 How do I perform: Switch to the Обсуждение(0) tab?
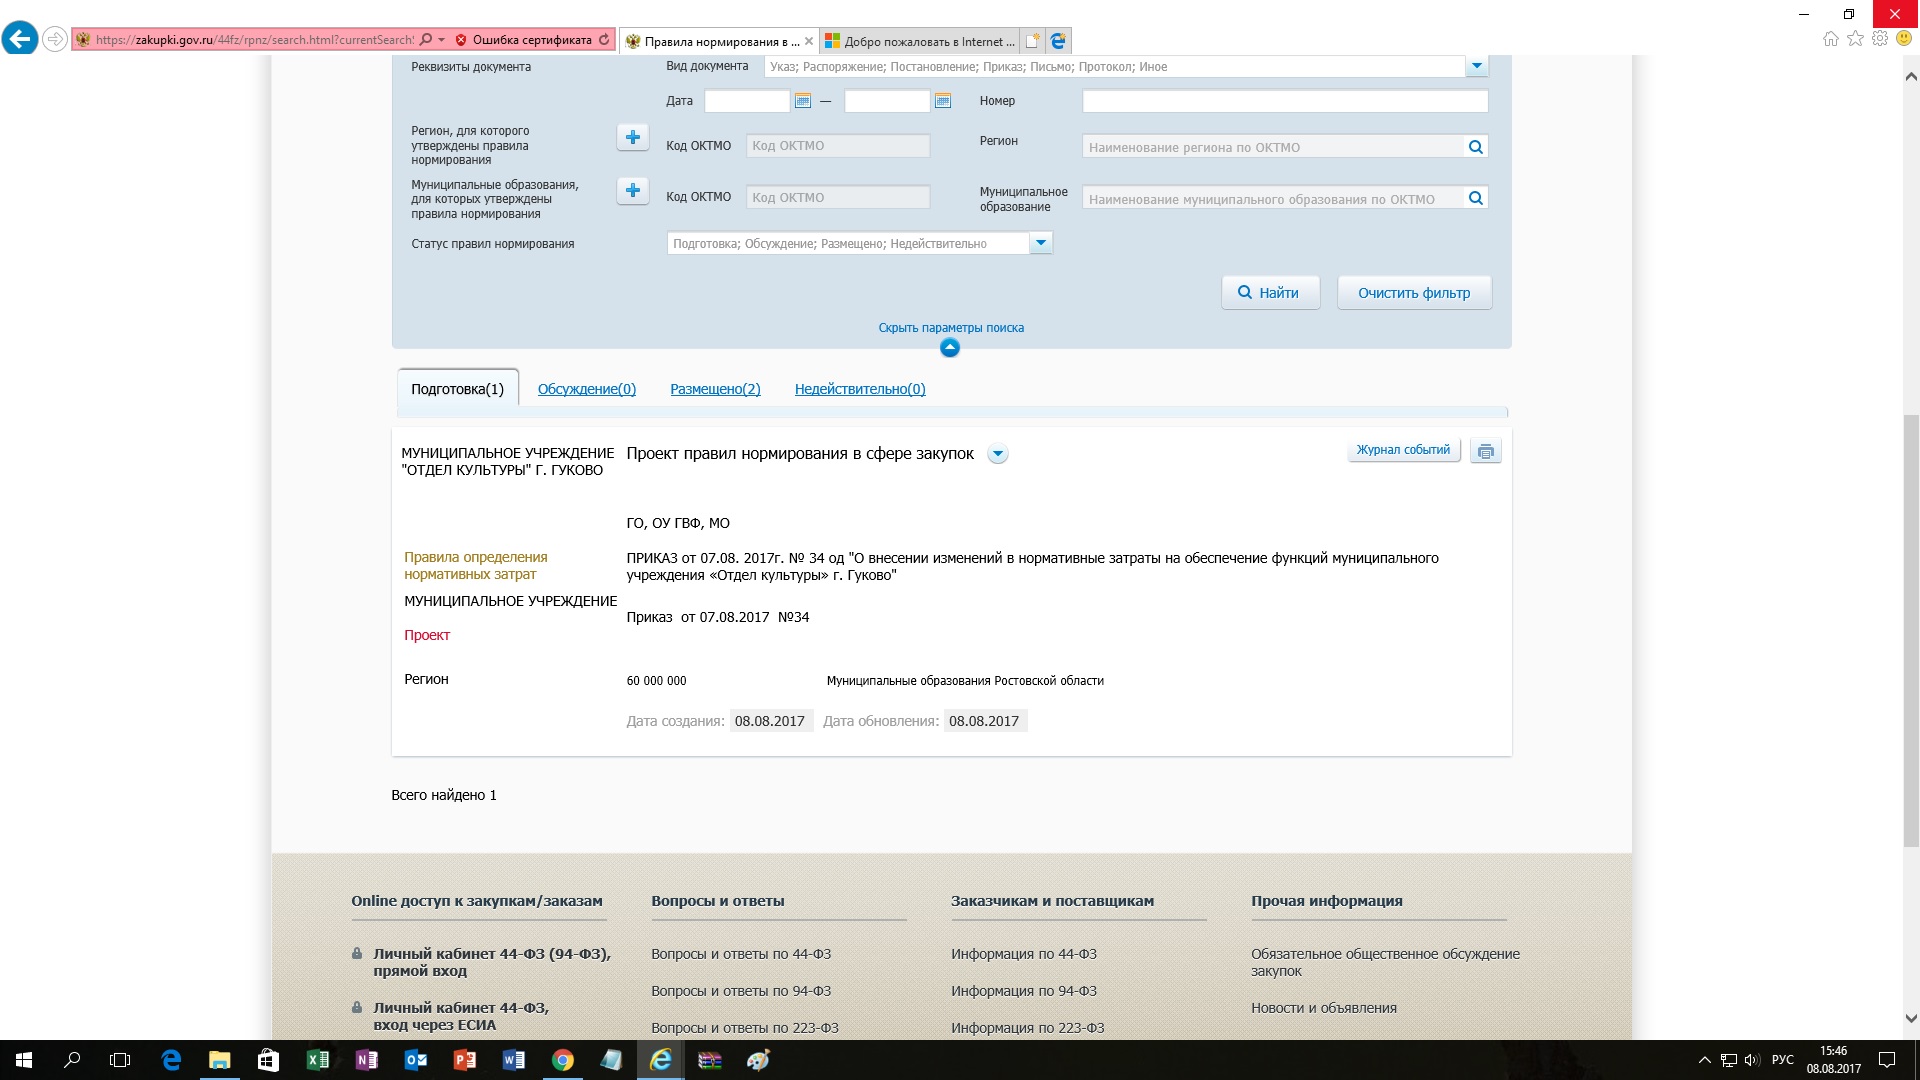tap(587, 389)
